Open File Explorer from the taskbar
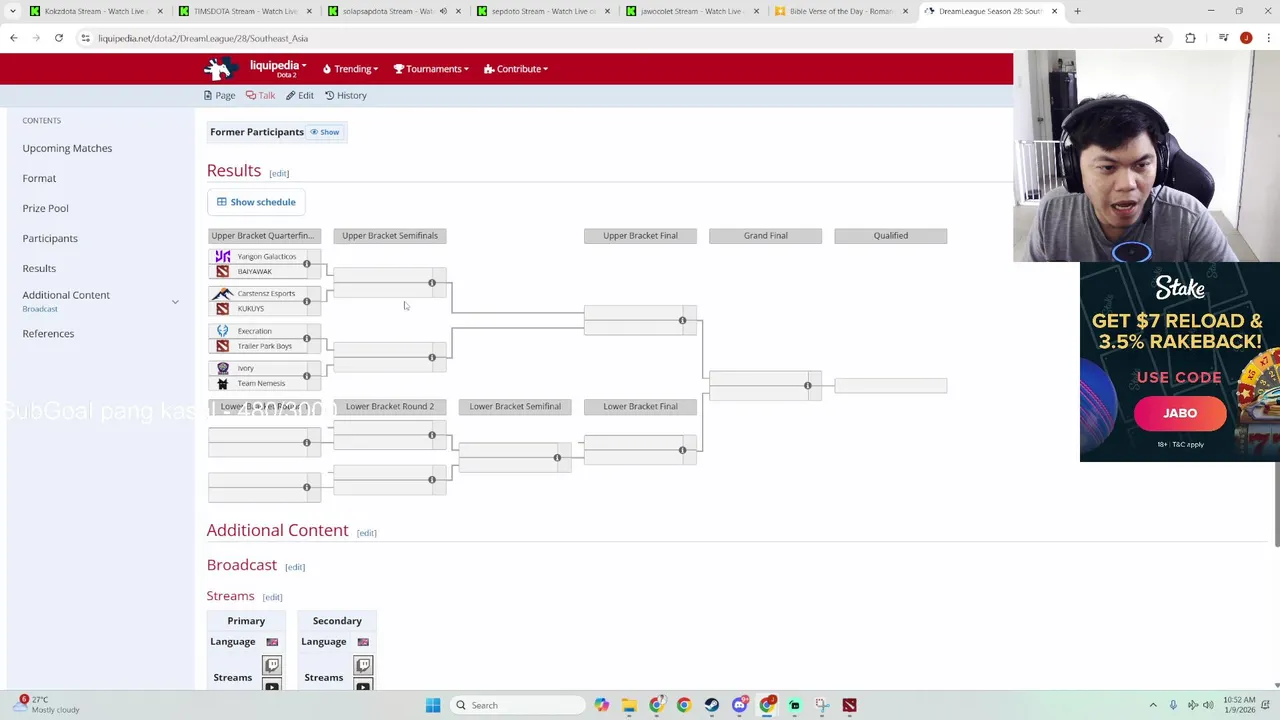The height and width of the screenshot is (720, 1280). (629, 705)
